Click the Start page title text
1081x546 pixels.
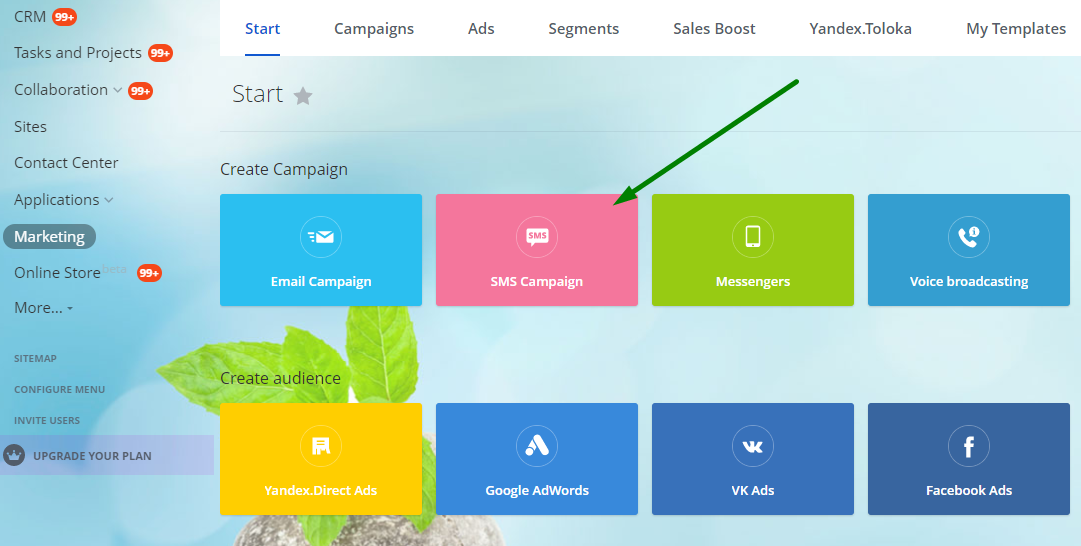coord(258,94)
